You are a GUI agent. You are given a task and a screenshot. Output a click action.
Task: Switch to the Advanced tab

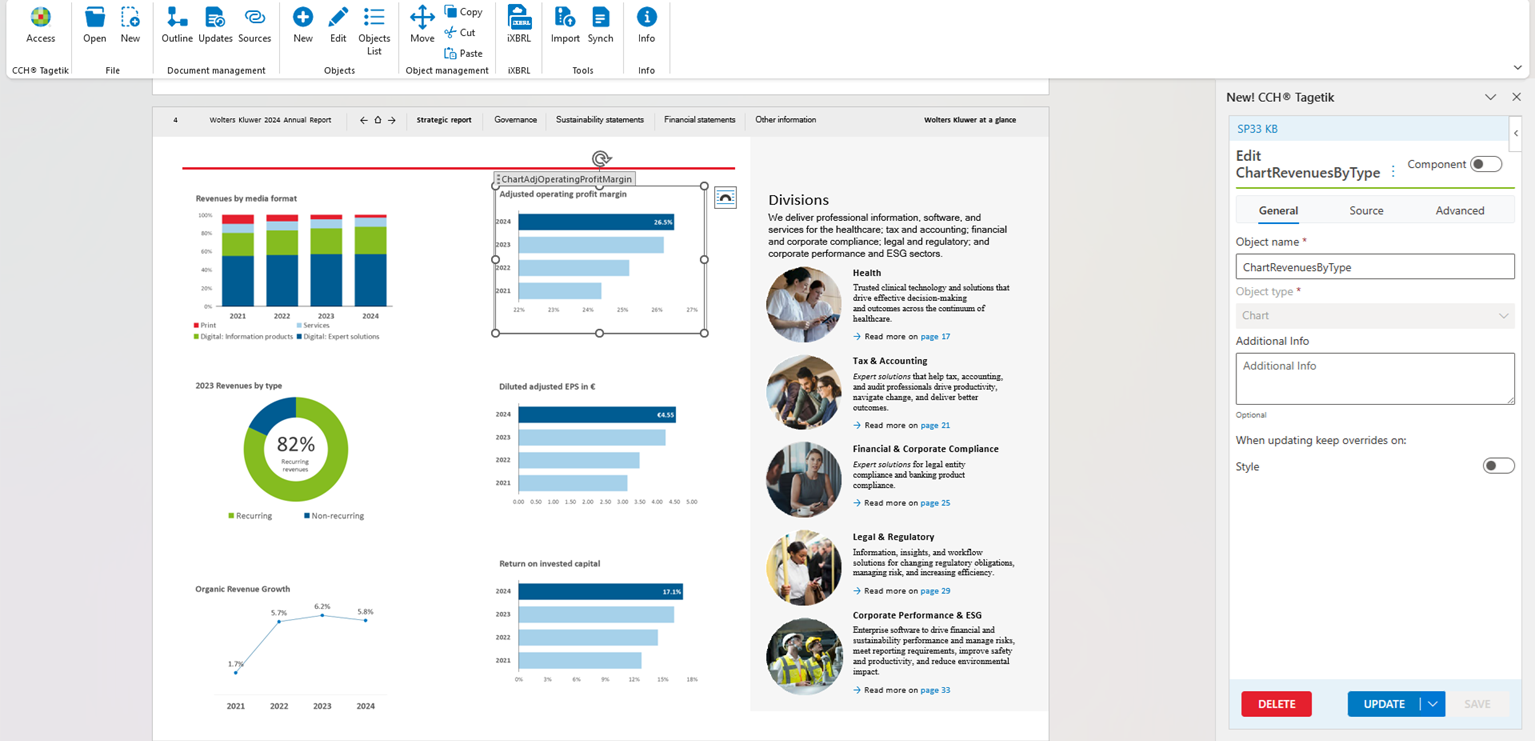coord(1460,210)
